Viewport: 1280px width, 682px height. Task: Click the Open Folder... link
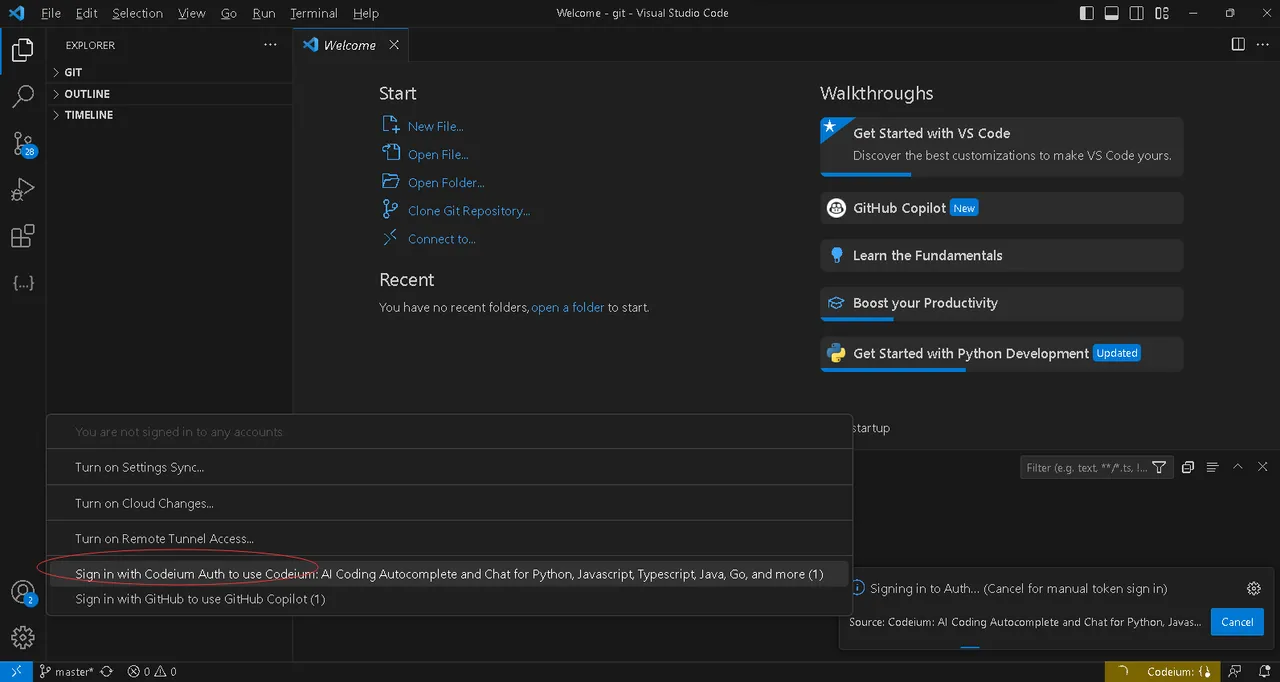(x=446, y=183)
